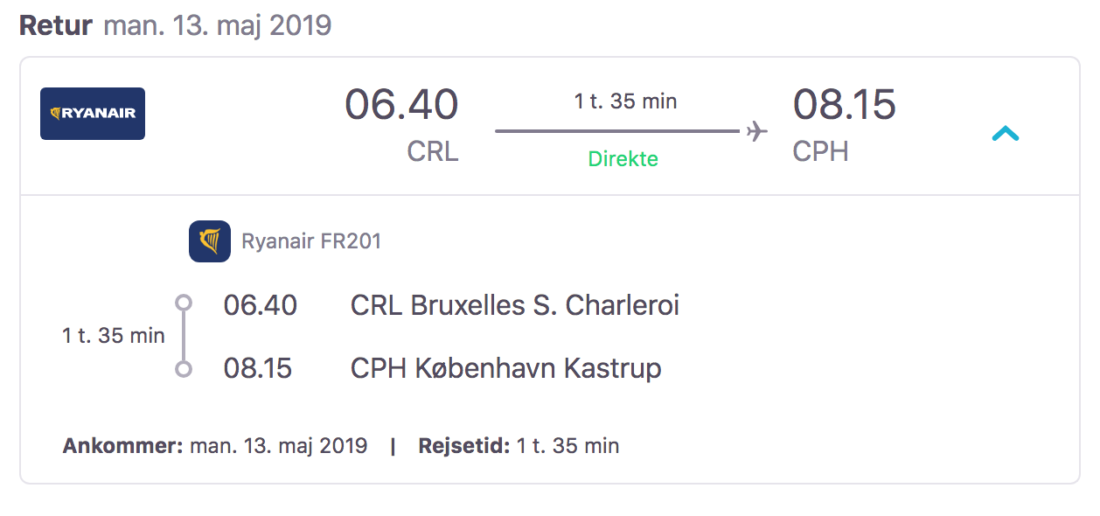Select the Ryanair FR201 flight number text

[x=311, y=241]
